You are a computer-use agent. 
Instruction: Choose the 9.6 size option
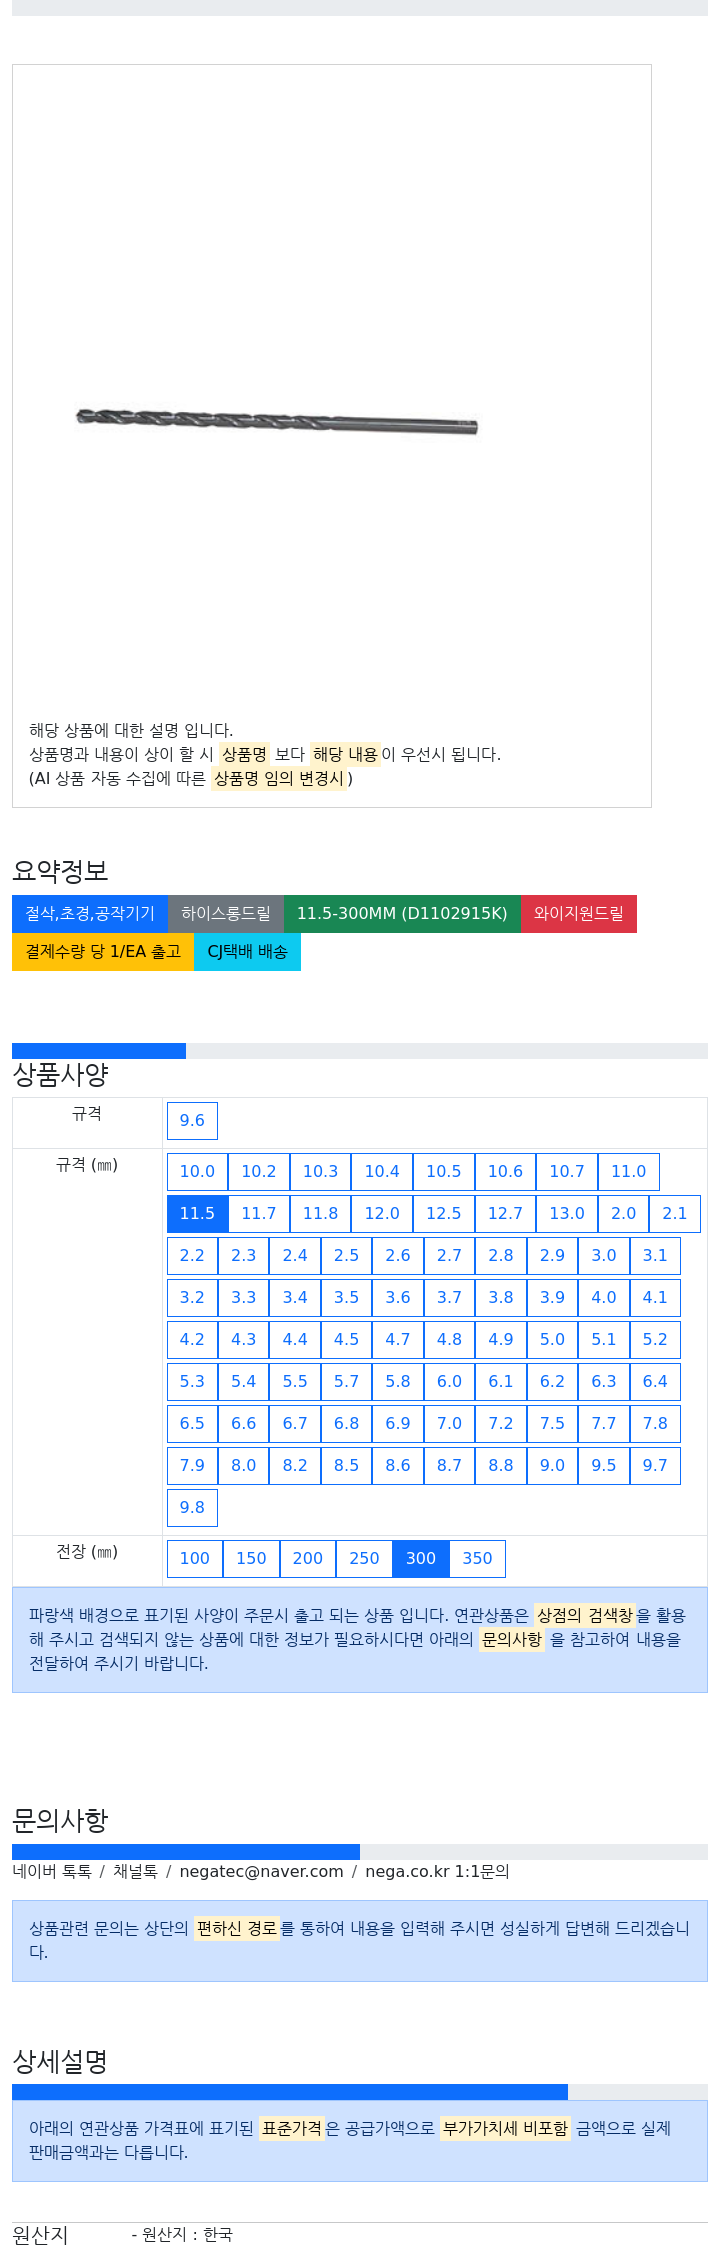tap(192, 1121)
